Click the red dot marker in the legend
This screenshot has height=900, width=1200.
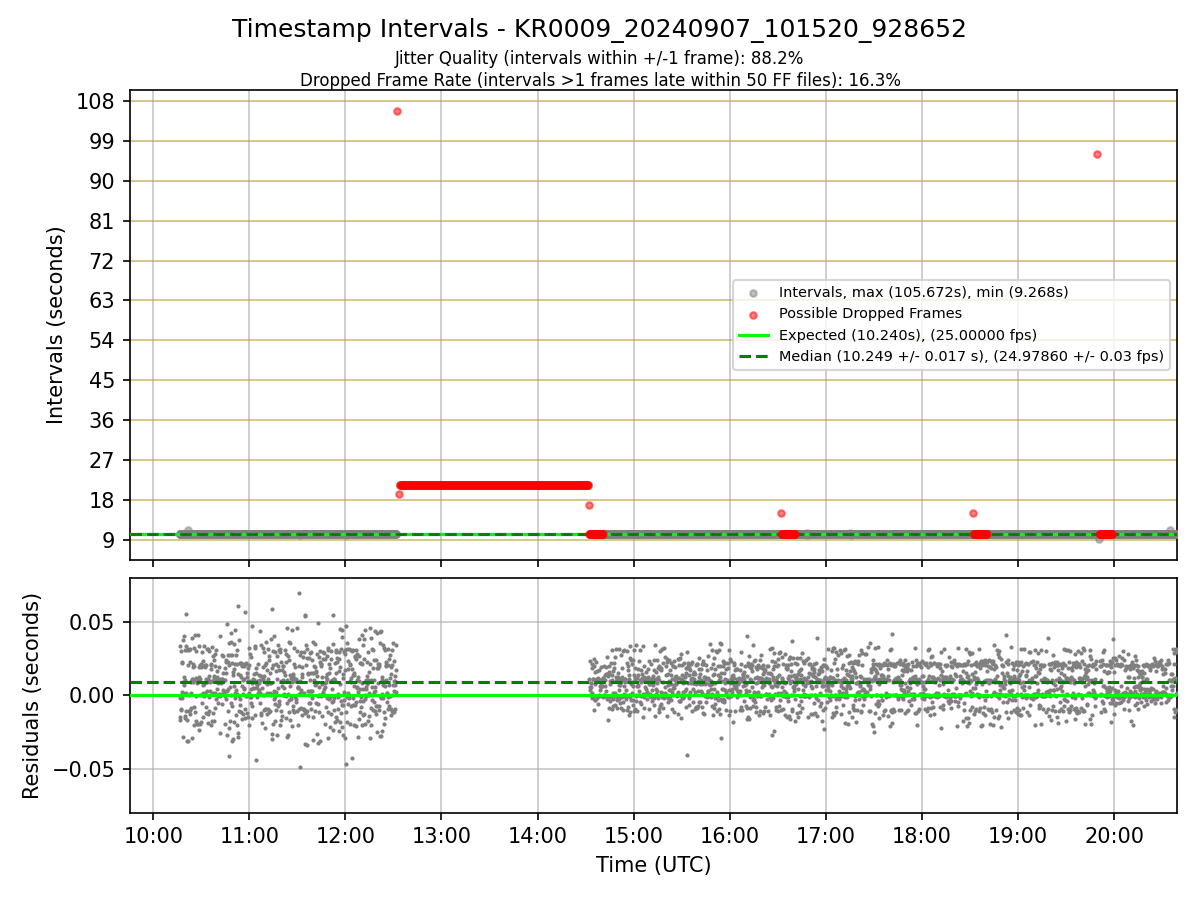click(x=753, y=314)
